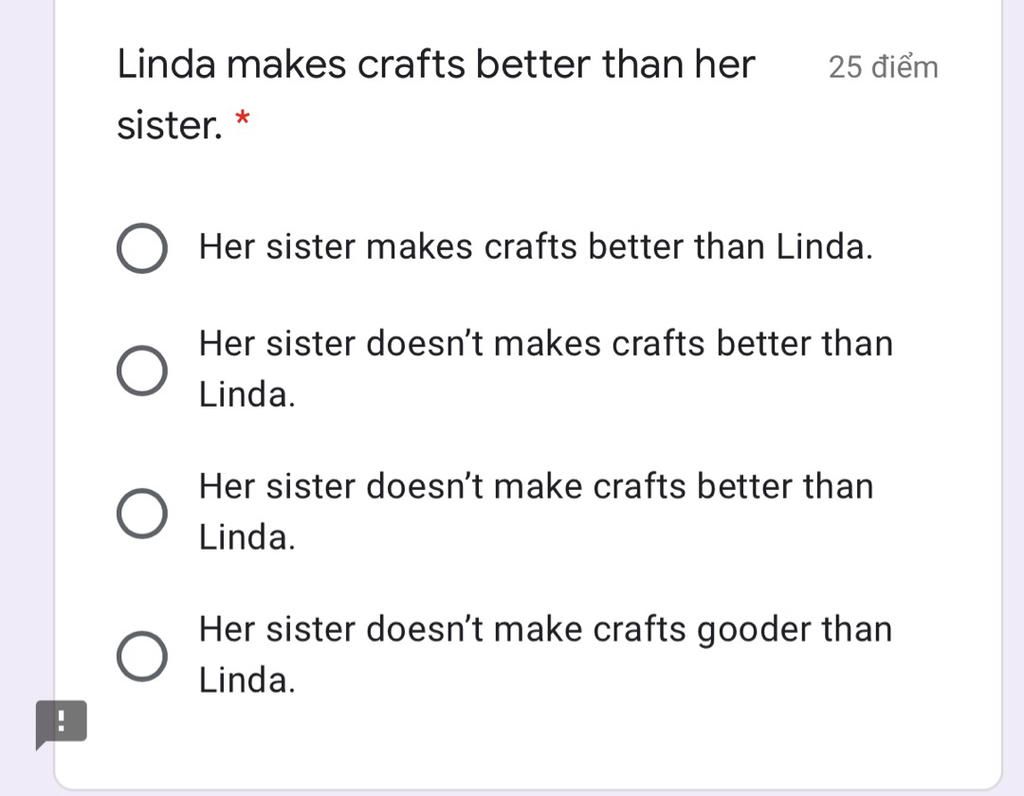The image size is (1024, 796).
Task: Click the red required asterisk
Action: pos(242,122)
